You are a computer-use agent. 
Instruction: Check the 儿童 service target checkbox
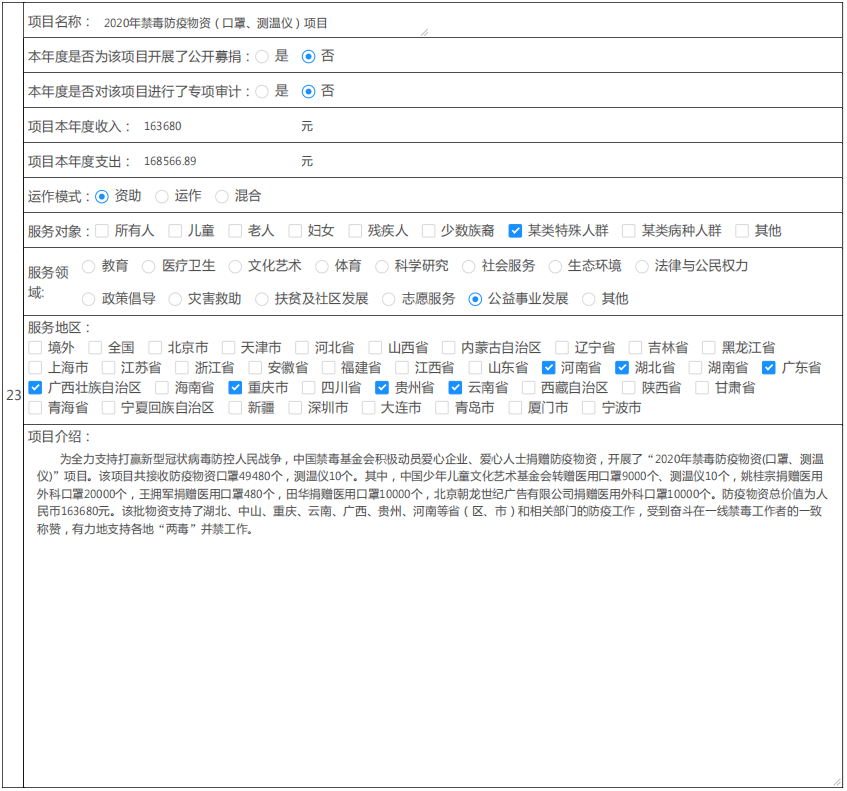click(175, 231)
